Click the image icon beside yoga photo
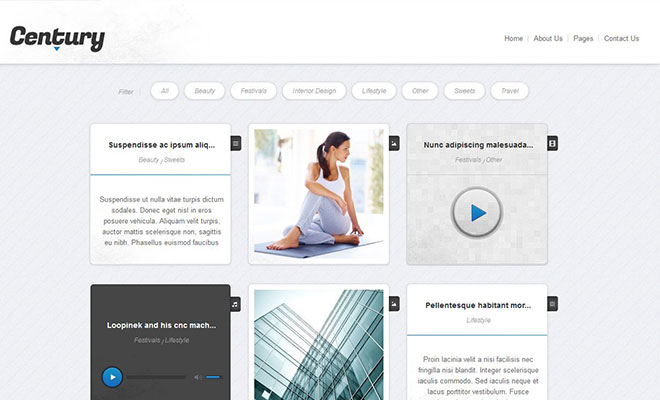 point(394,144)
